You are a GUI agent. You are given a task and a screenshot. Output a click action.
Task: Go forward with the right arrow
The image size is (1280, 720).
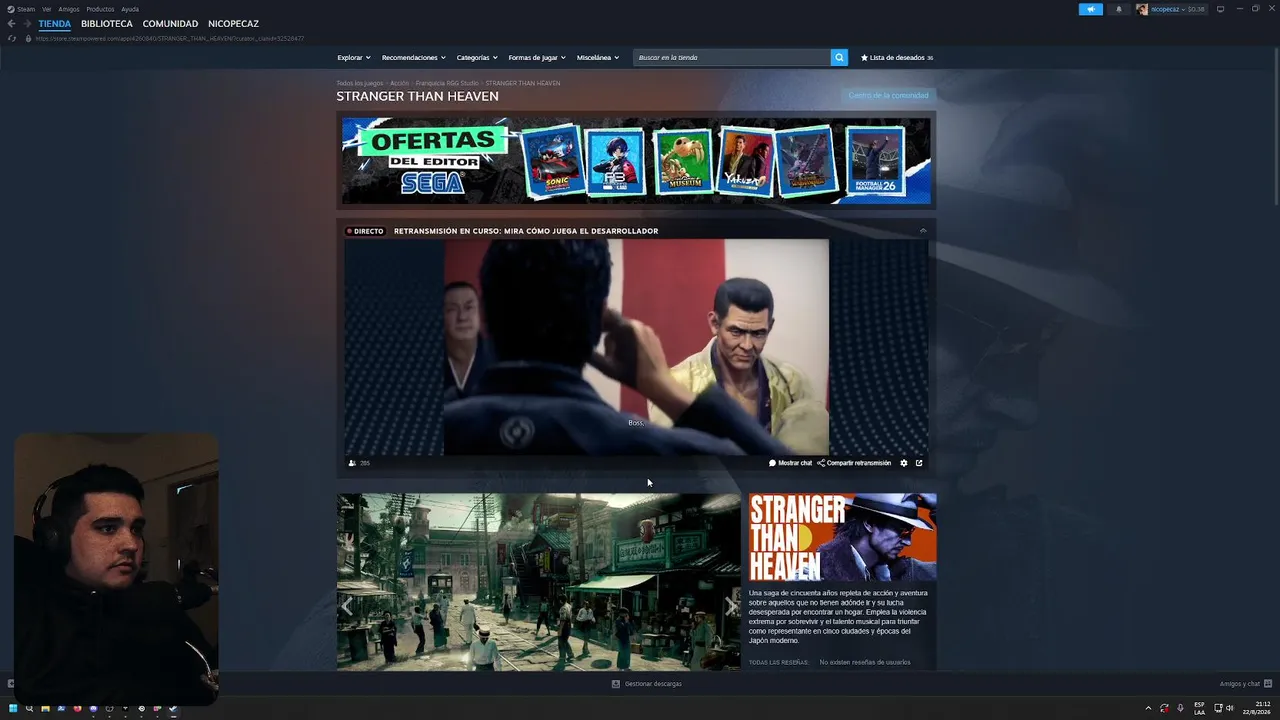coord(27,24)
